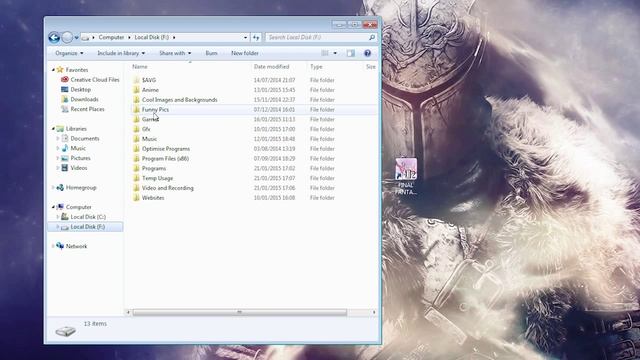Viewport: 640px width, 360px height.
Task: Open the view options dropdown arrow
Action: pyautogui.click(x=335, y=53)
